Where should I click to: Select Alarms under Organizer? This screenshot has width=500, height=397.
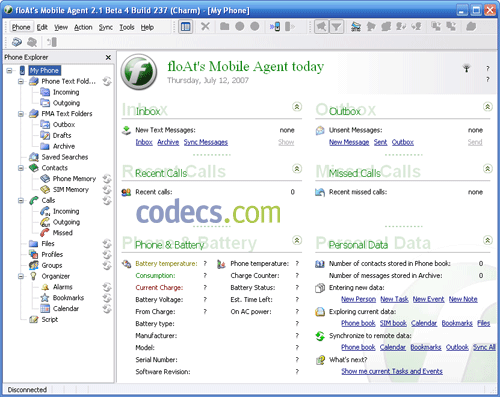pos(63,287)
